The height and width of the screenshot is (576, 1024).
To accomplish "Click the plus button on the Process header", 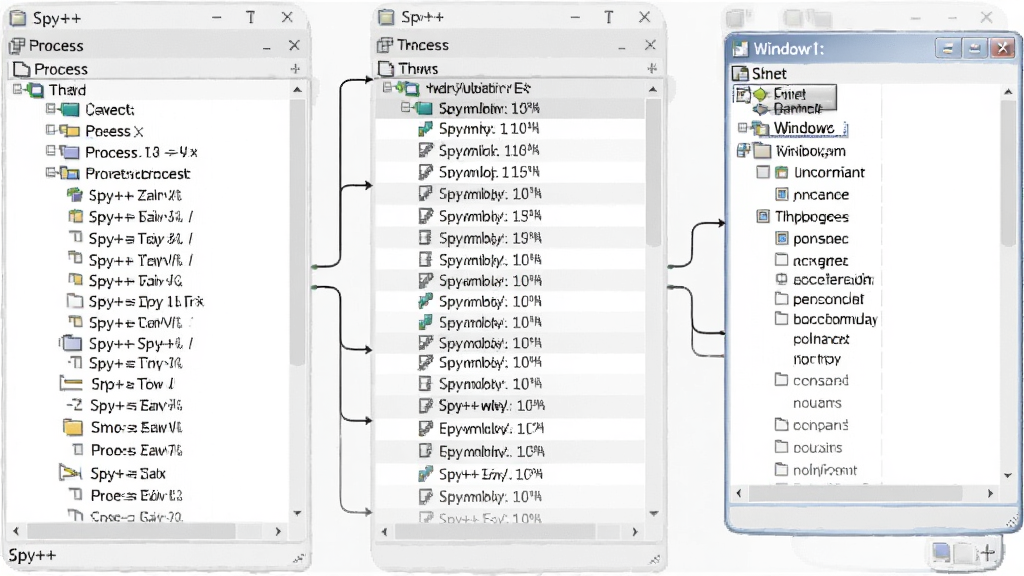I will pyautogui.click(x=295, y=69).
